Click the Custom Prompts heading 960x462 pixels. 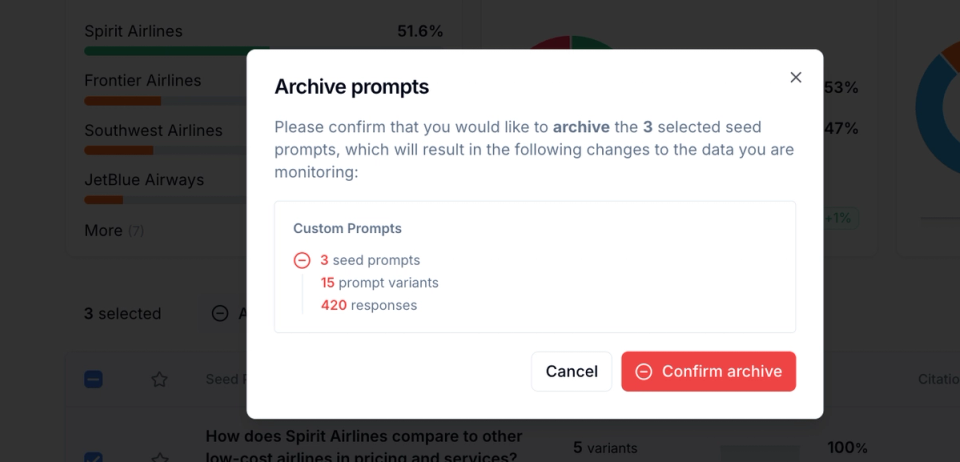coord(347,228)
